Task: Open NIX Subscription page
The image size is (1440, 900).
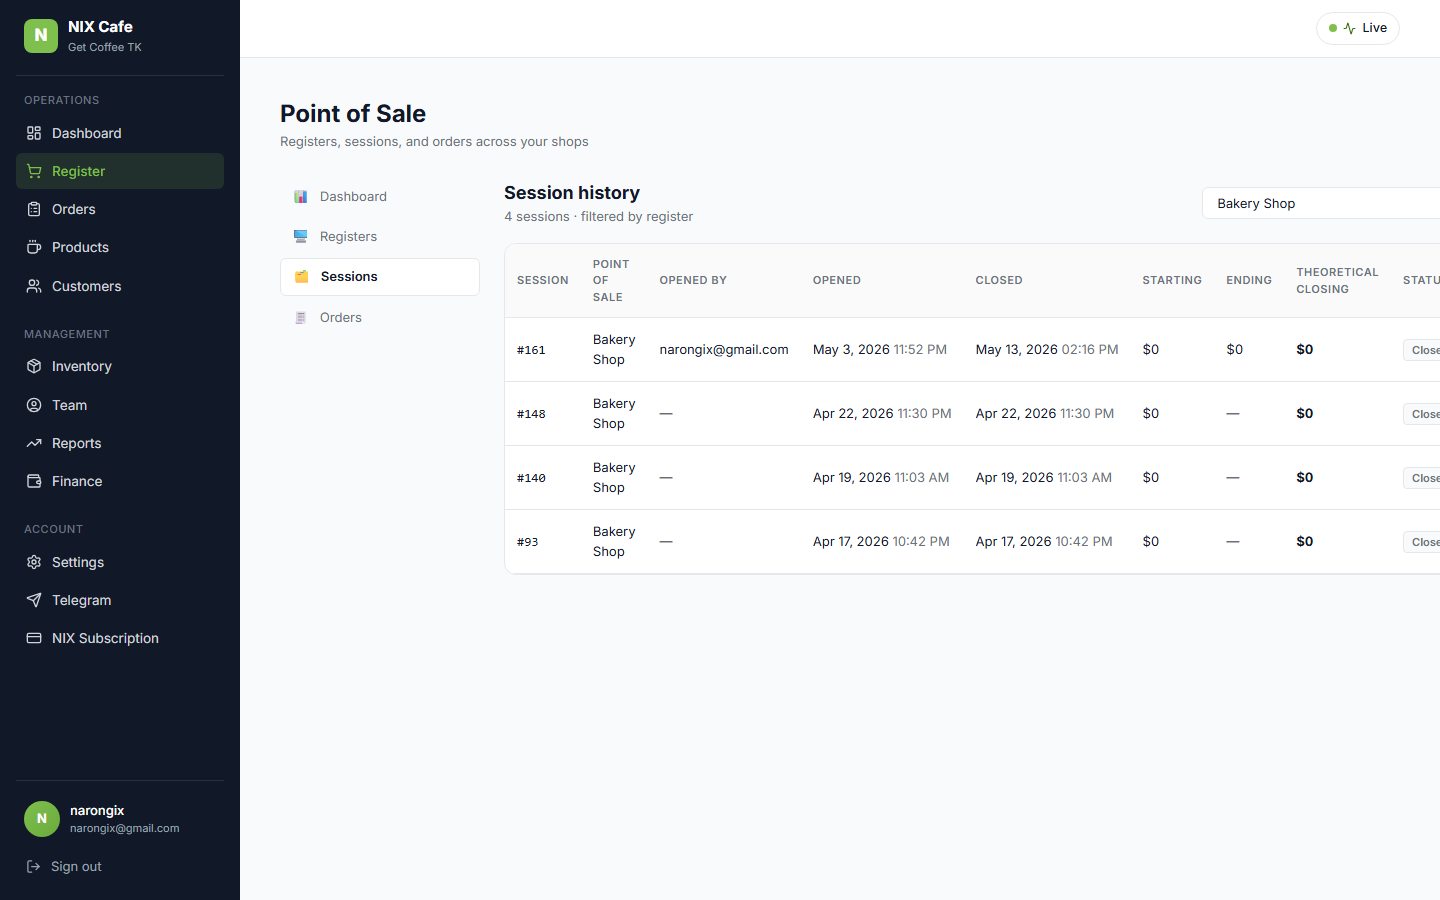Action: (120, 638)
